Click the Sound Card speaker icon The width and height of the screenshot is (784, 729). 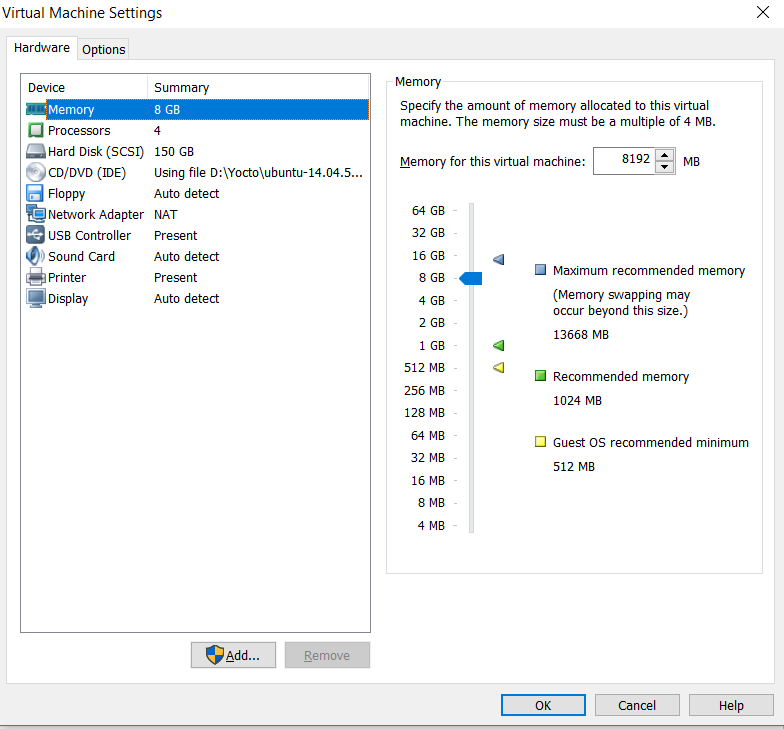(36, 256)
